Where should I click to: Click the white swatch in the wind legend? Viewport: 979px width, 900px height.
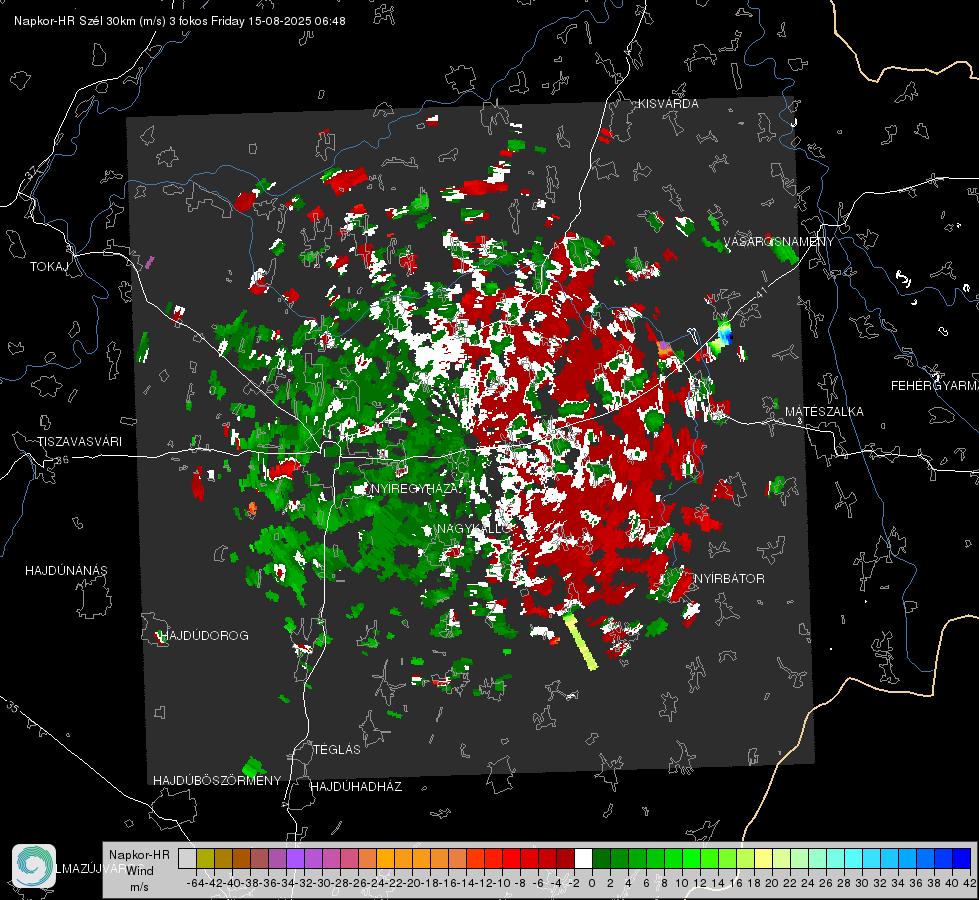click(x=583, y=859)
